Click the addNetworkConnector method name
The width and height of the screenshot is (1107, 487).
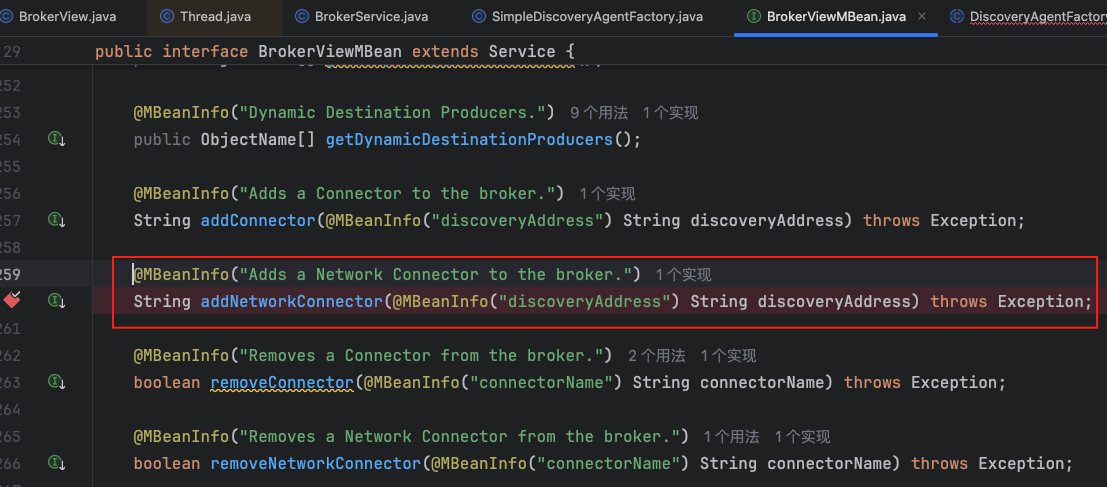[291, 301]
